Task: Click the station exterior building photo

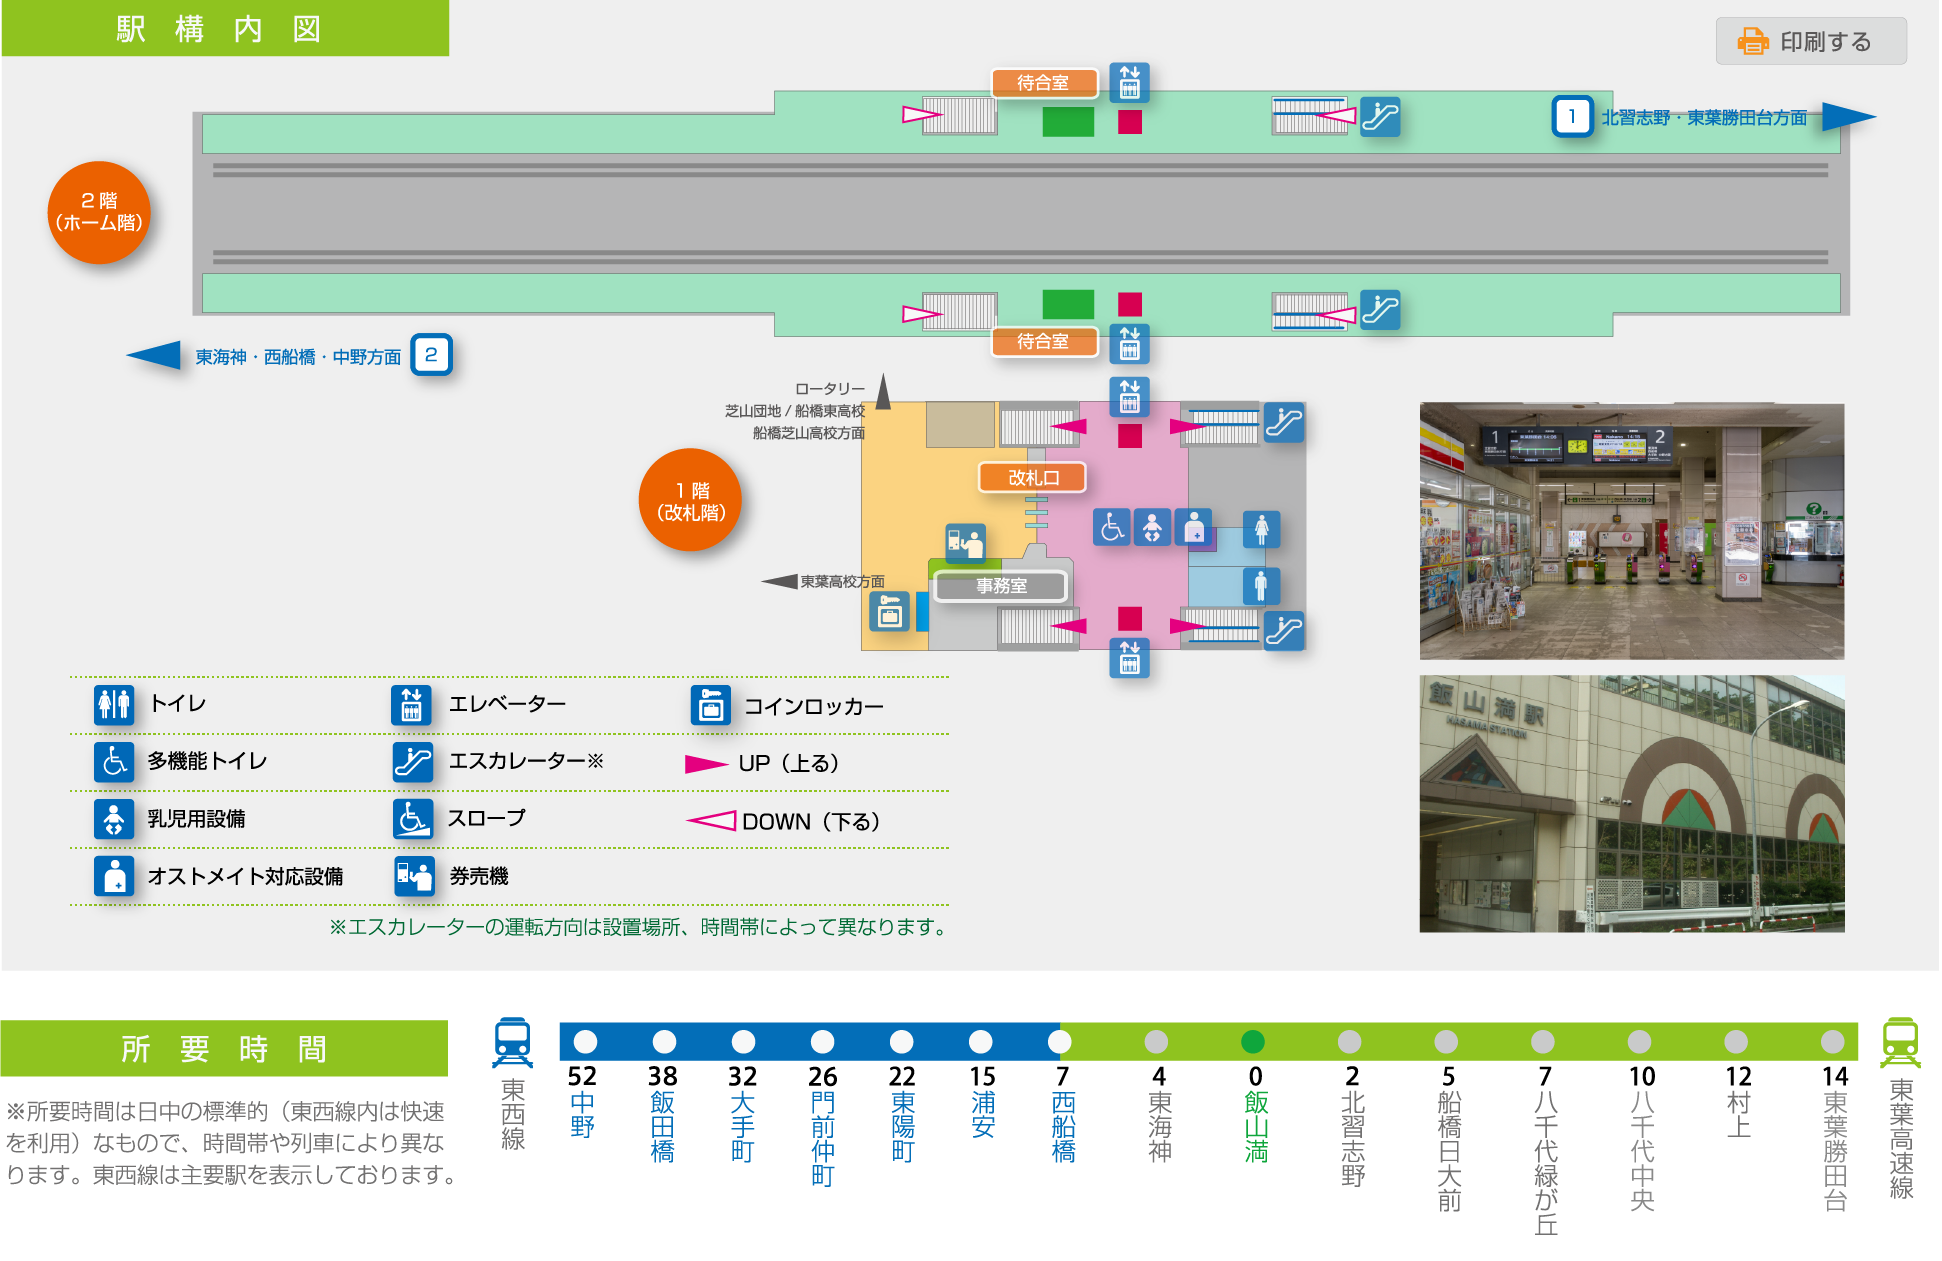Action: click(x=1631, y=804)
